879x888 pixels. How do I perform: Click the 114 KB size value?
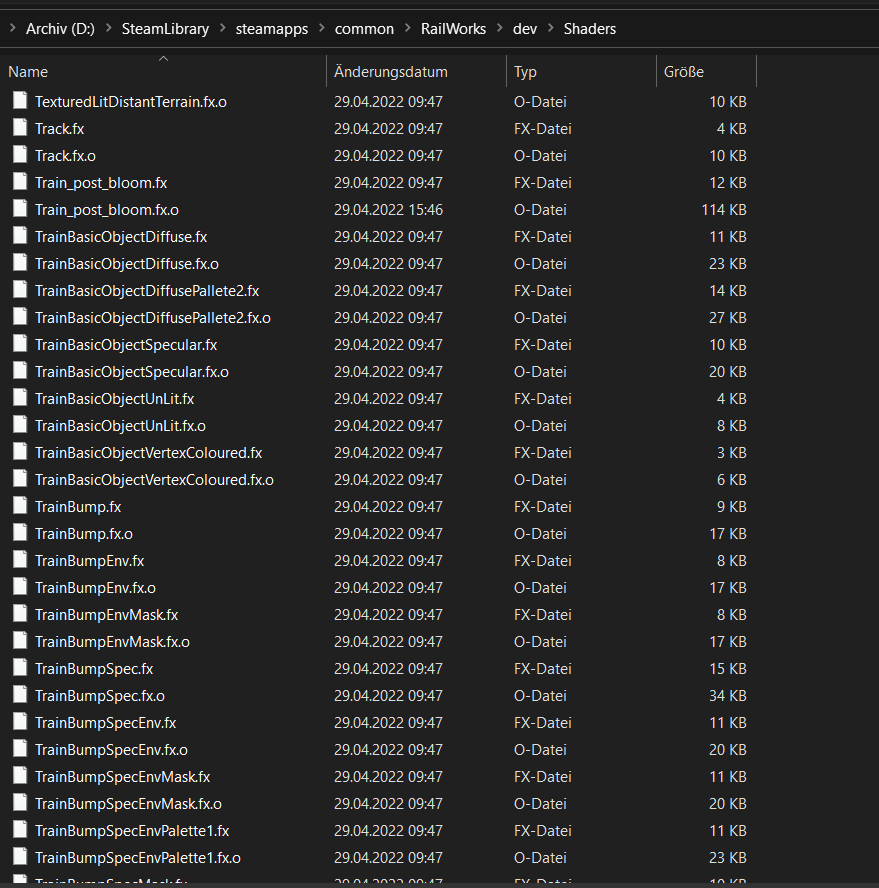(x=724, y=210)
